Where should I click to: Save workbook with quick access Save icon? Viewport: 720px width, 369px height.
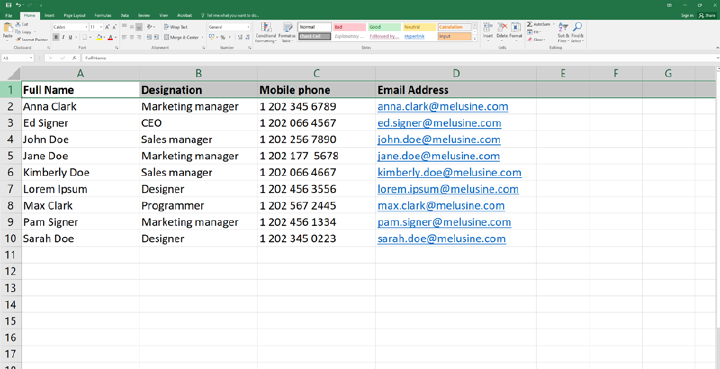coord(9,5)
